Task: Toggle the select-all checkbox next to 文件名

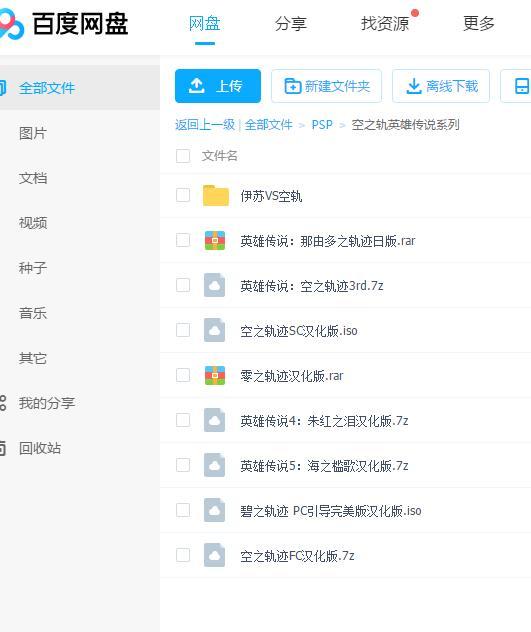Action: (183, 156)
